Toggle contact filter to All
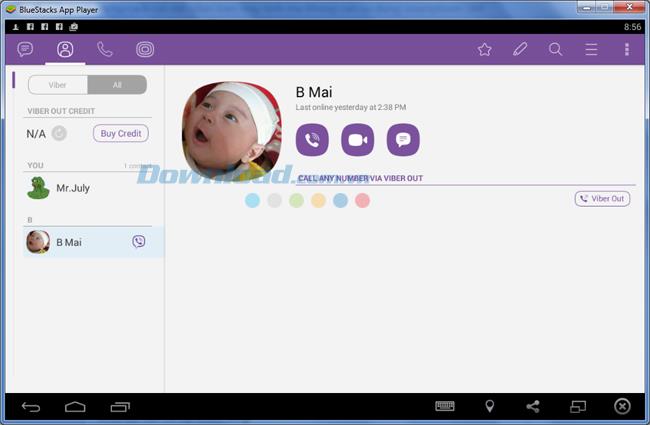 coord(117,85)
